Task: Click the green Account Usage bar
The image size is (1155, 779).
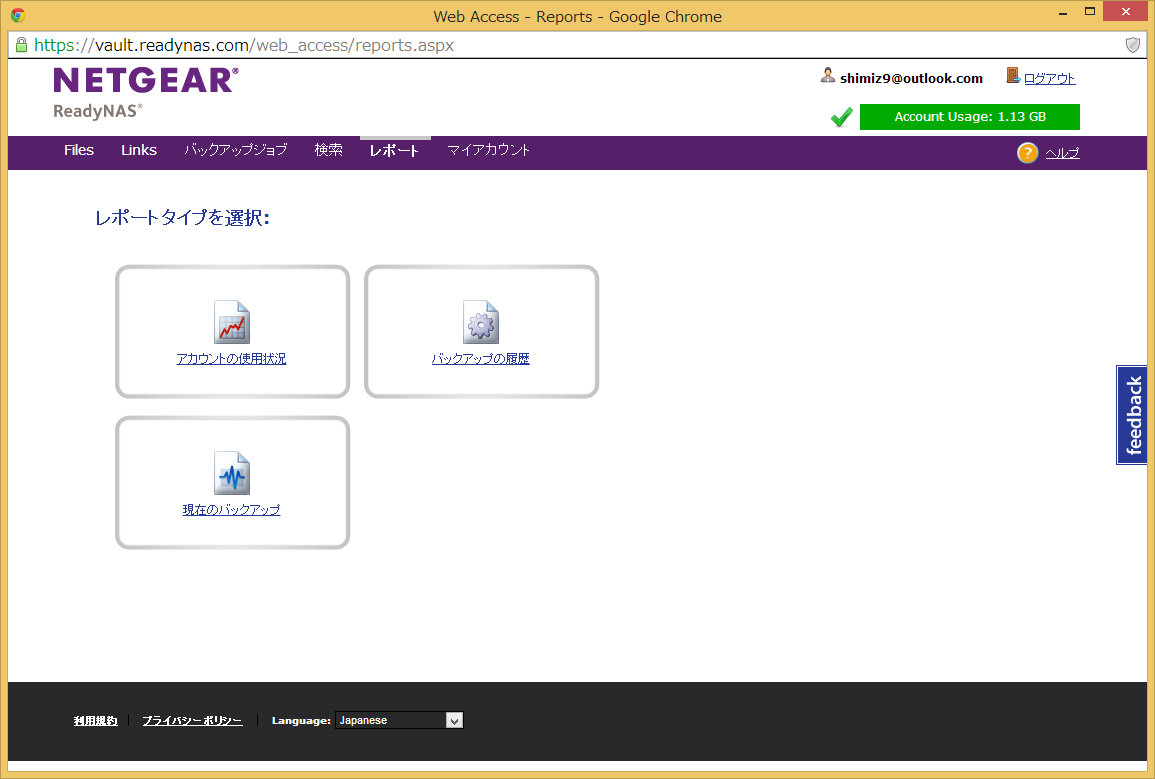Action: [969, 117]
